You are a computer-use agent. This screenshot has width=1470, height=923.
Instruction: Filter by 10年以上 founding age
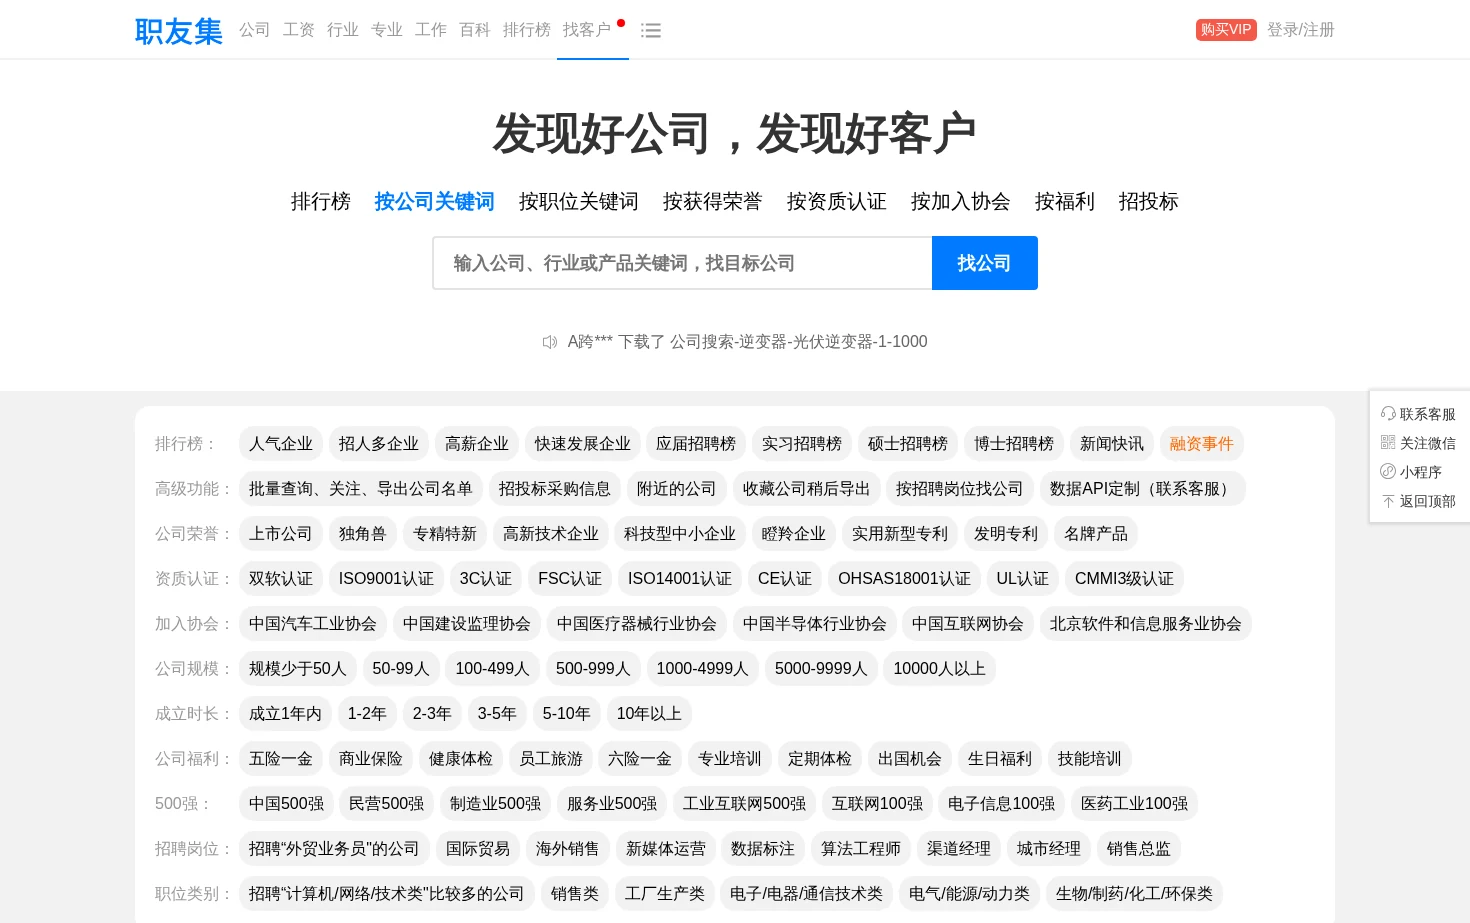(649, 714)
